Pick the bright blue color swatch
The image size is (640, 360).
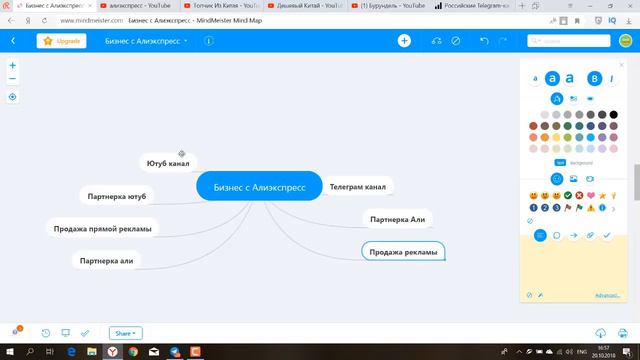tap(591, 138)
